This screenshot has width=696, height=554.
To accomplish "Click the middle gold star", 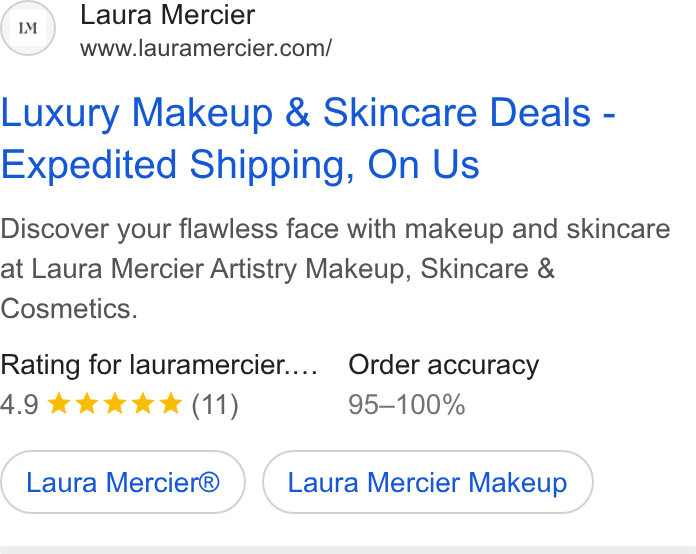I will [x=115, y=404].
